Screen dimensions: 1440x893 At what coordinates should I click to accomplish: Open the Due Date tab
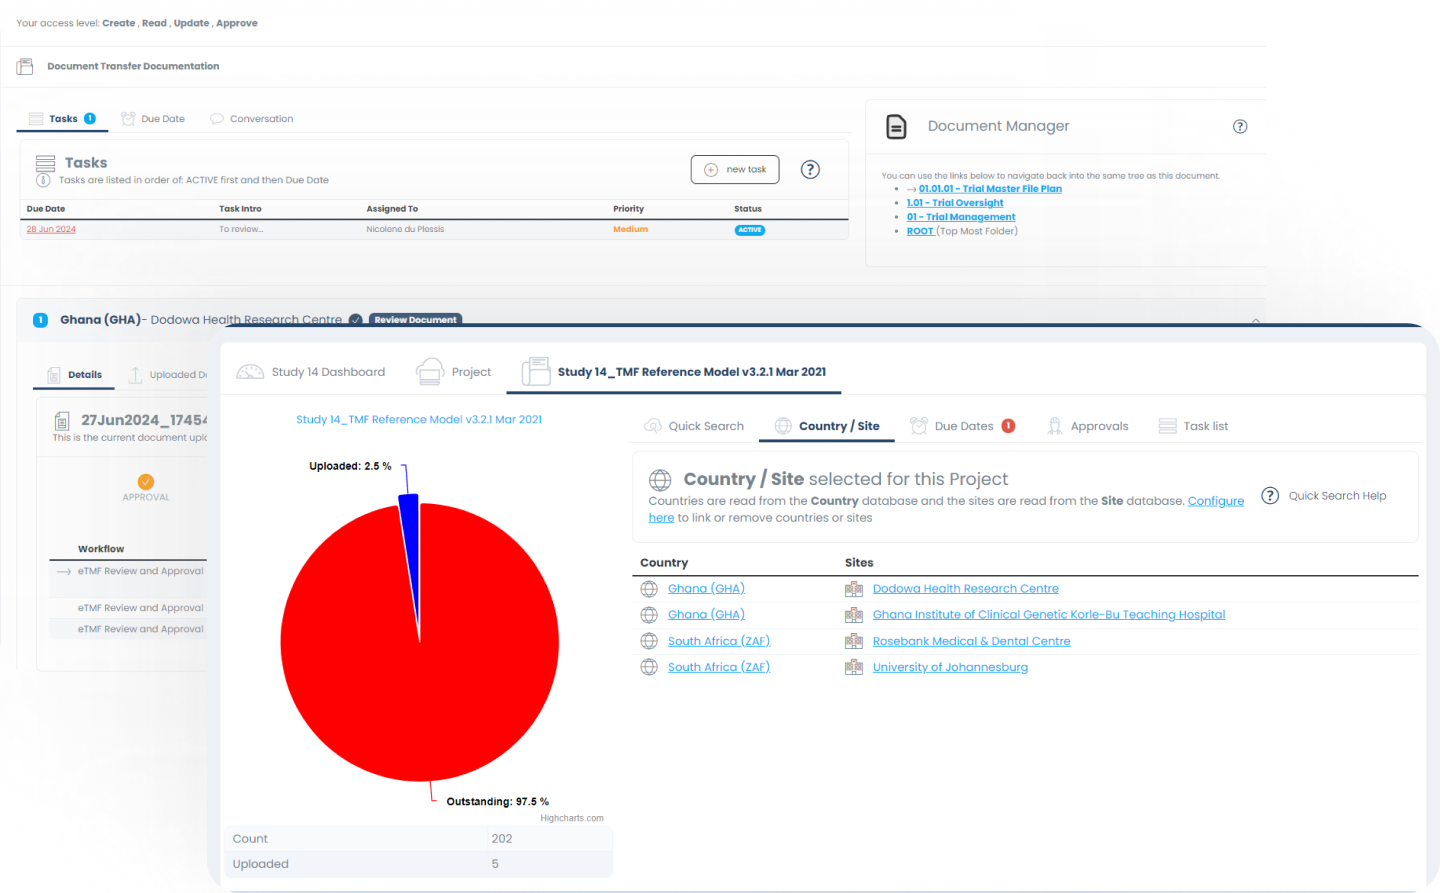coord(153,119)
